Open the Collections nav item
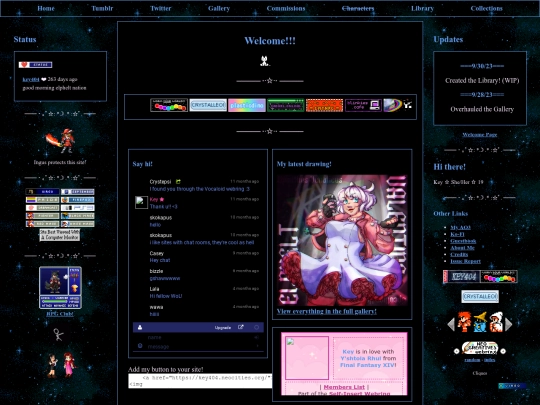Screen dimensions: 540x405 coord(486,8)
